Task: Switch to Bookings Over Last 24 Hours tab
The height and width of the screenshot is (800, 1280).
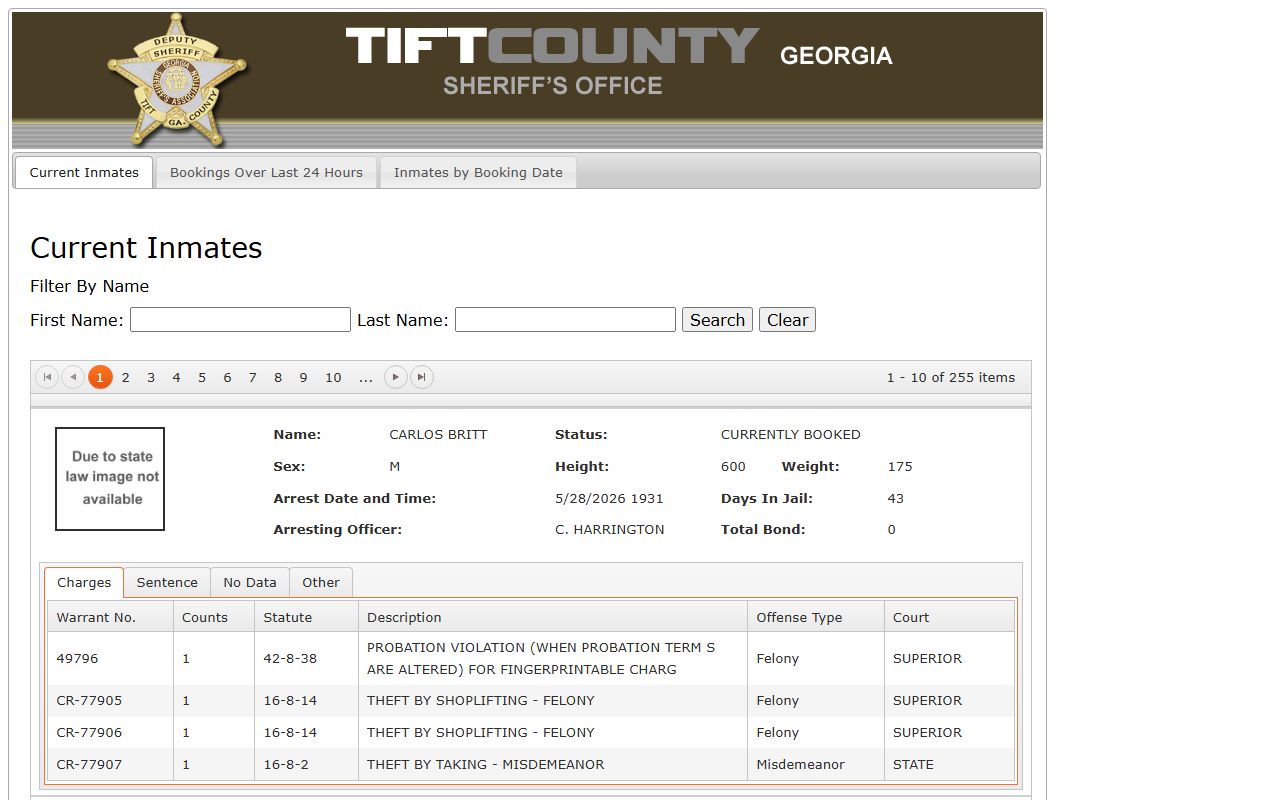Action: (x=266, y=172)
